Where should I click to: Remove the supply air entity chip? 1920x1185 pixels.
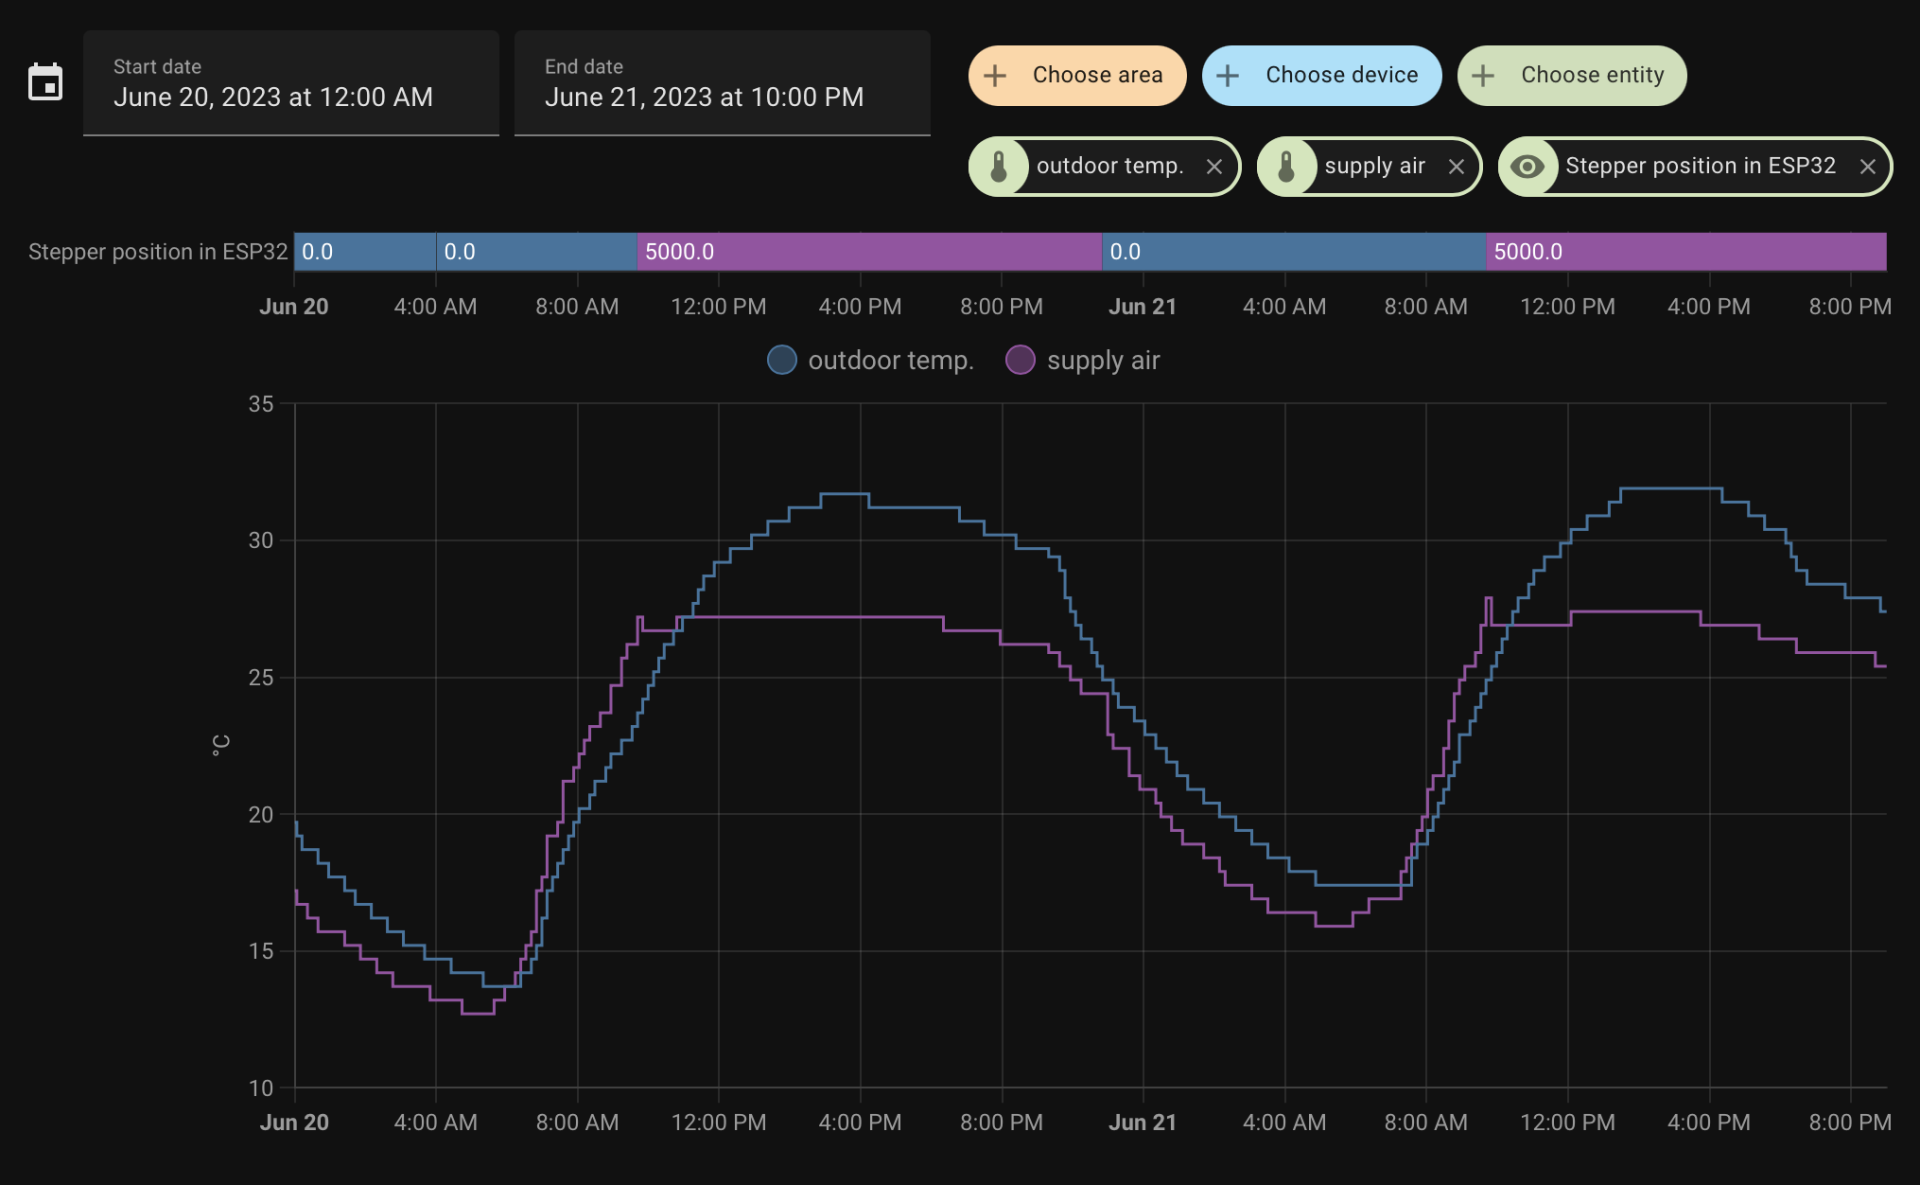(1456, 167)
